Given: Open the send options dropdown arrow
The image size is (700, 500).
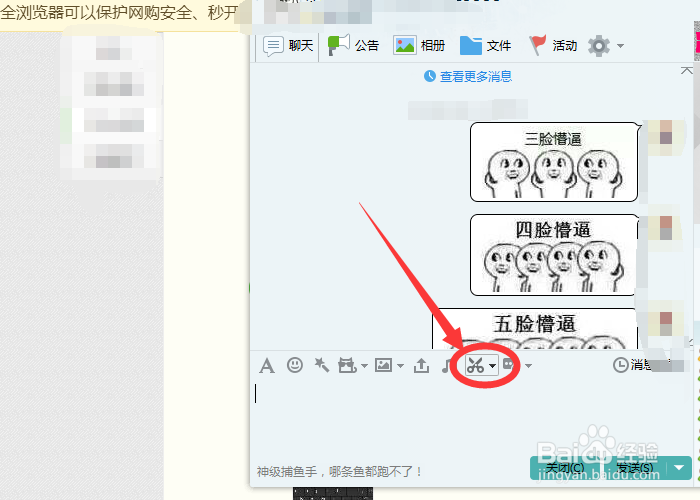Looking at the screenshot, I should [679, 468].
